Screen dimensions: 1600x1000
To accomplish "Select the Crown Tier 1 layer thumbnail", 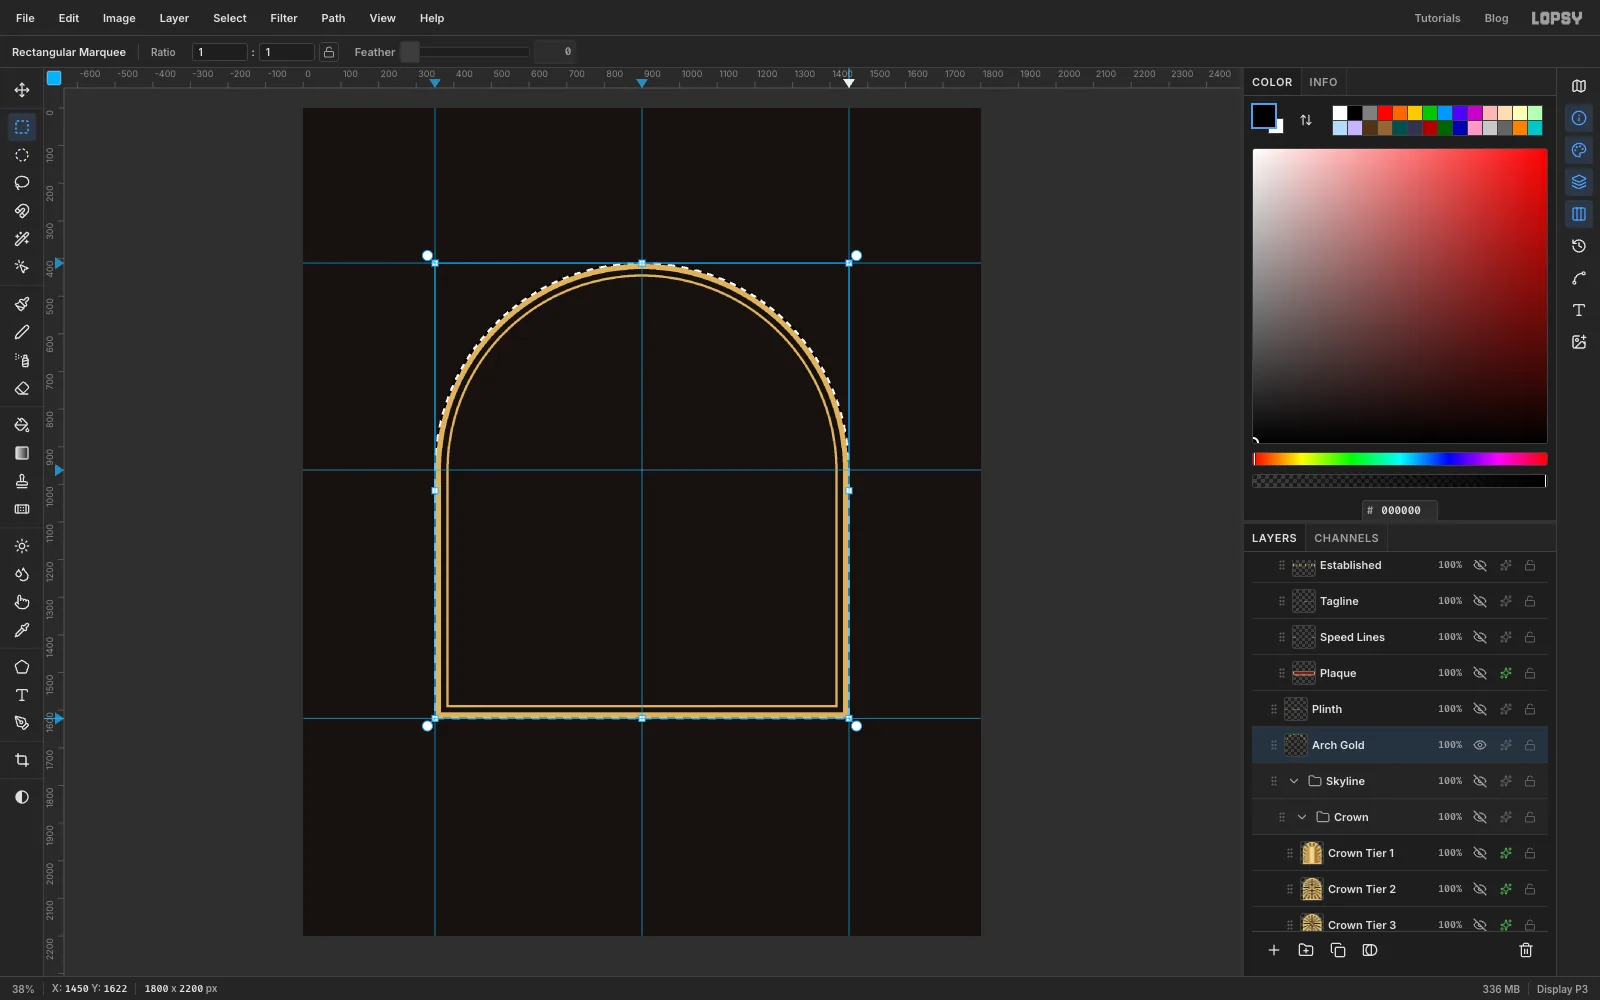I will click(x=1312, y=853).
